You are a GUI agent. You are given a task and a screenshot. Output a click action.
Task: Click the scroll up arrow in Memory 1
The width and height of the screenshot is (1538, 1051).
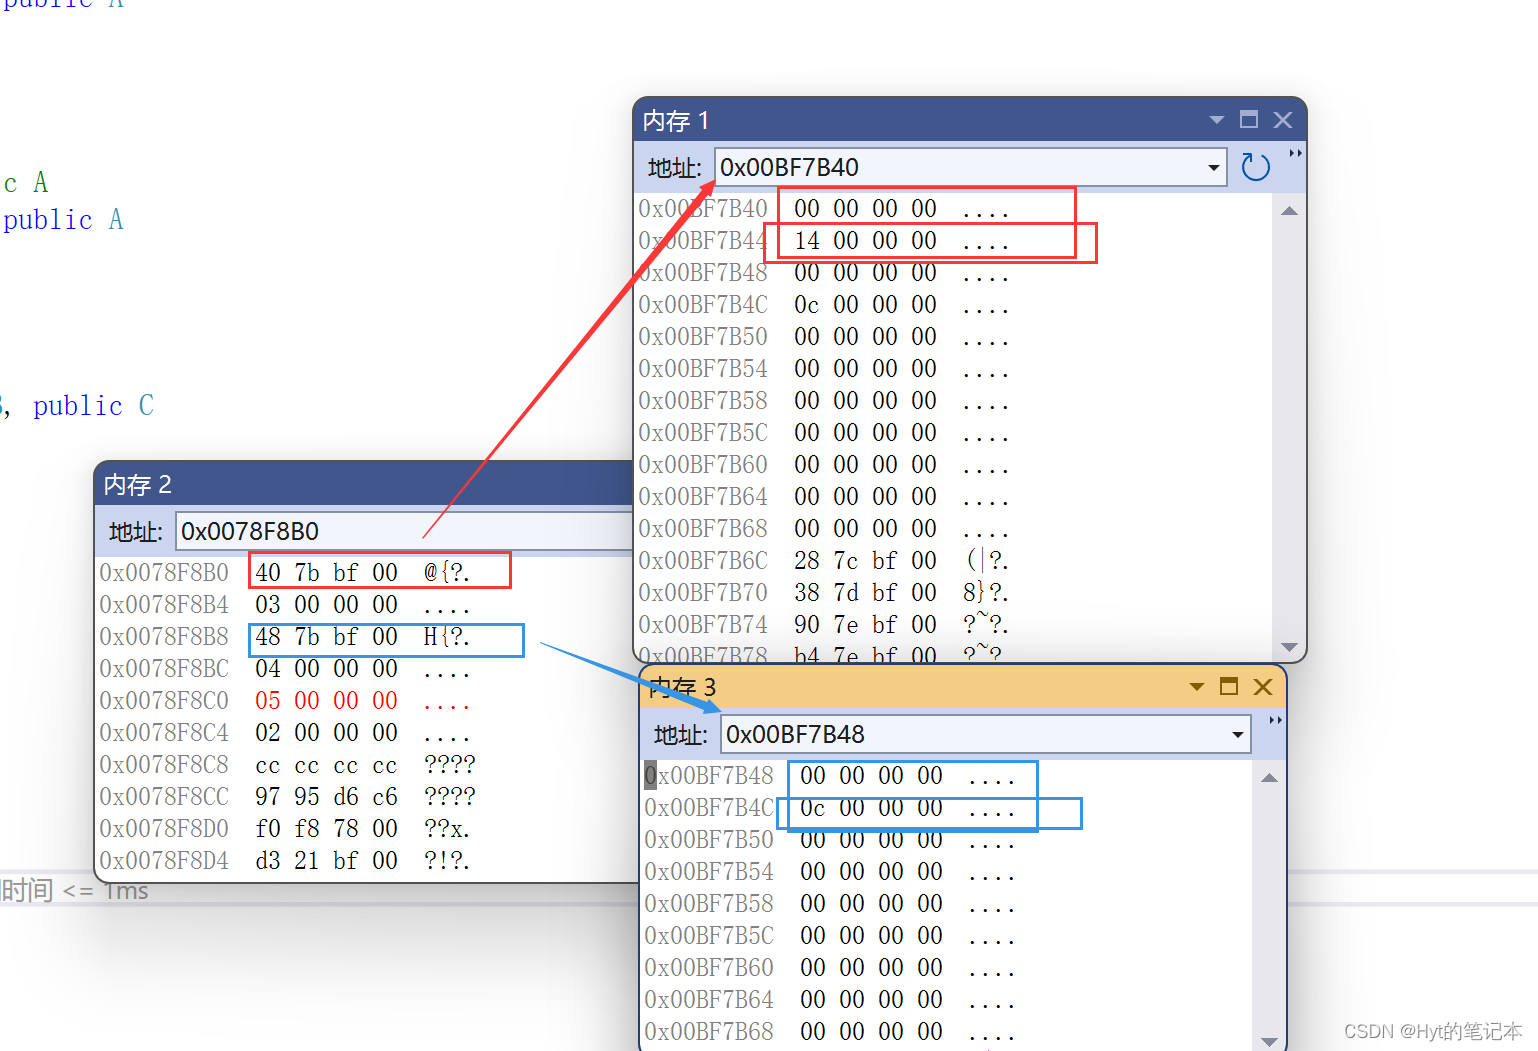pyautogui.click(x=1289, y=210)
